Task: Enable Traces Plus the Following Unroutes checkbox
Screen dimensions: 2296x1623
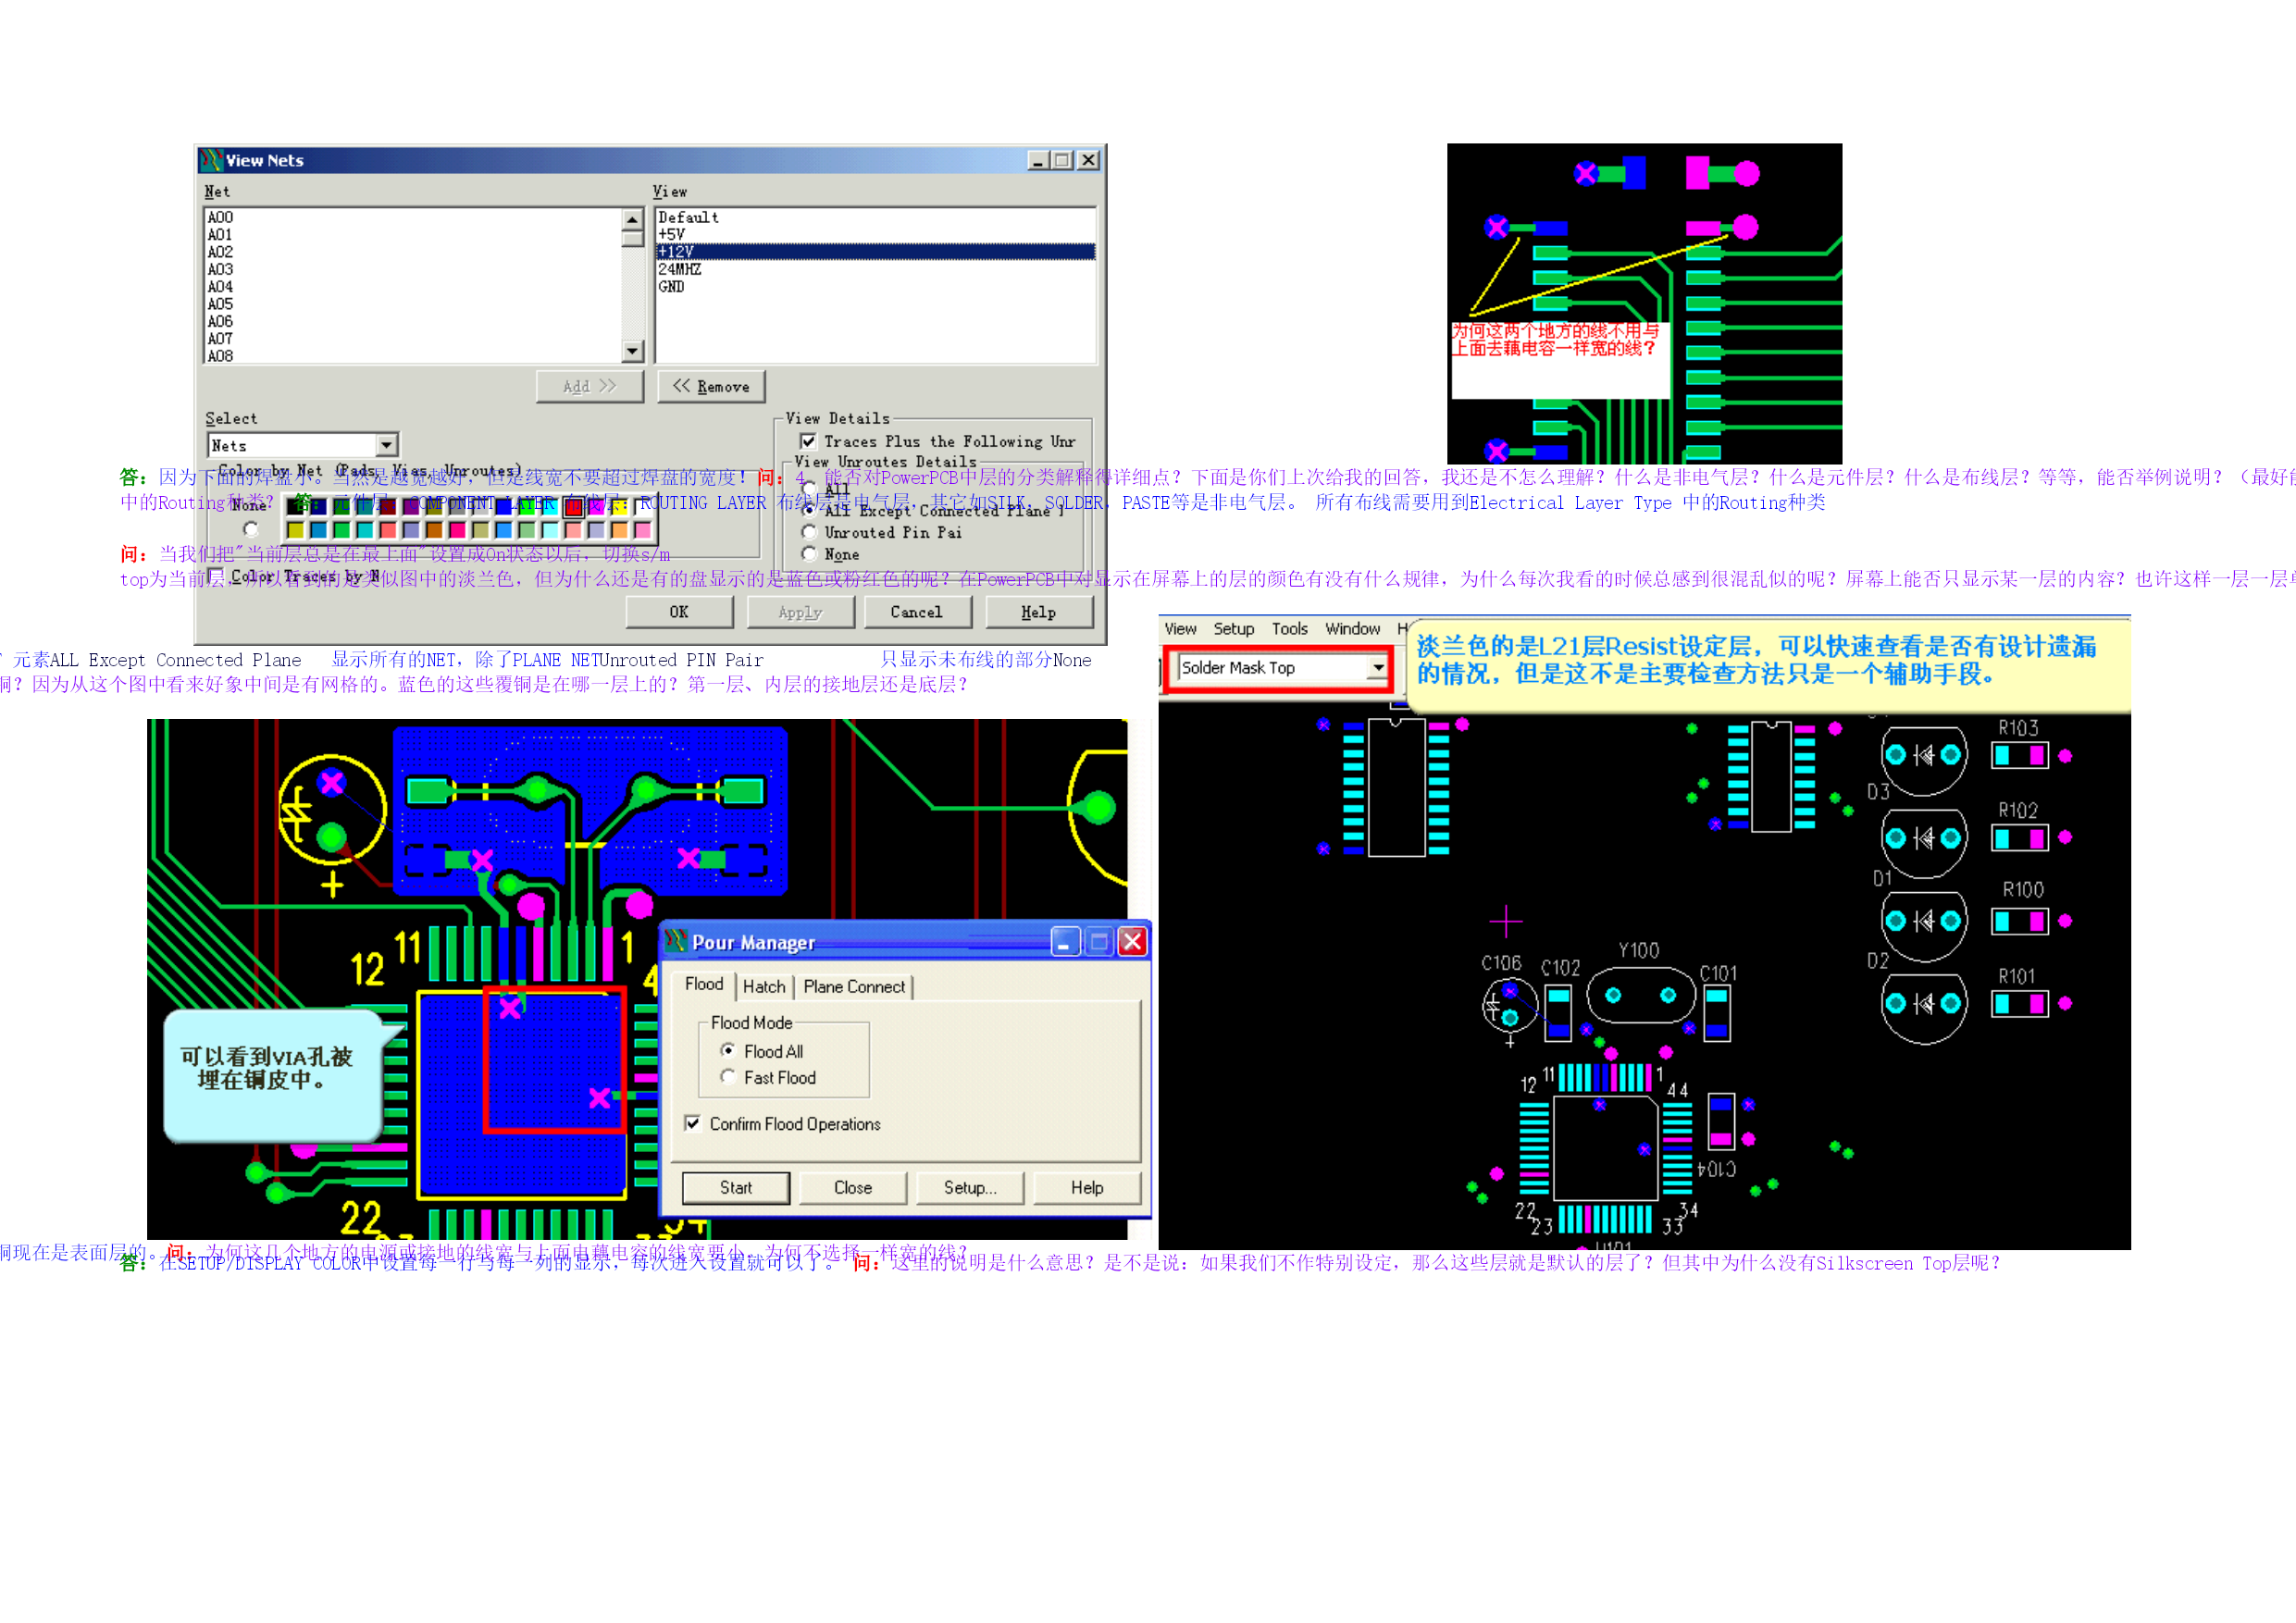Action: click(808, 441)
